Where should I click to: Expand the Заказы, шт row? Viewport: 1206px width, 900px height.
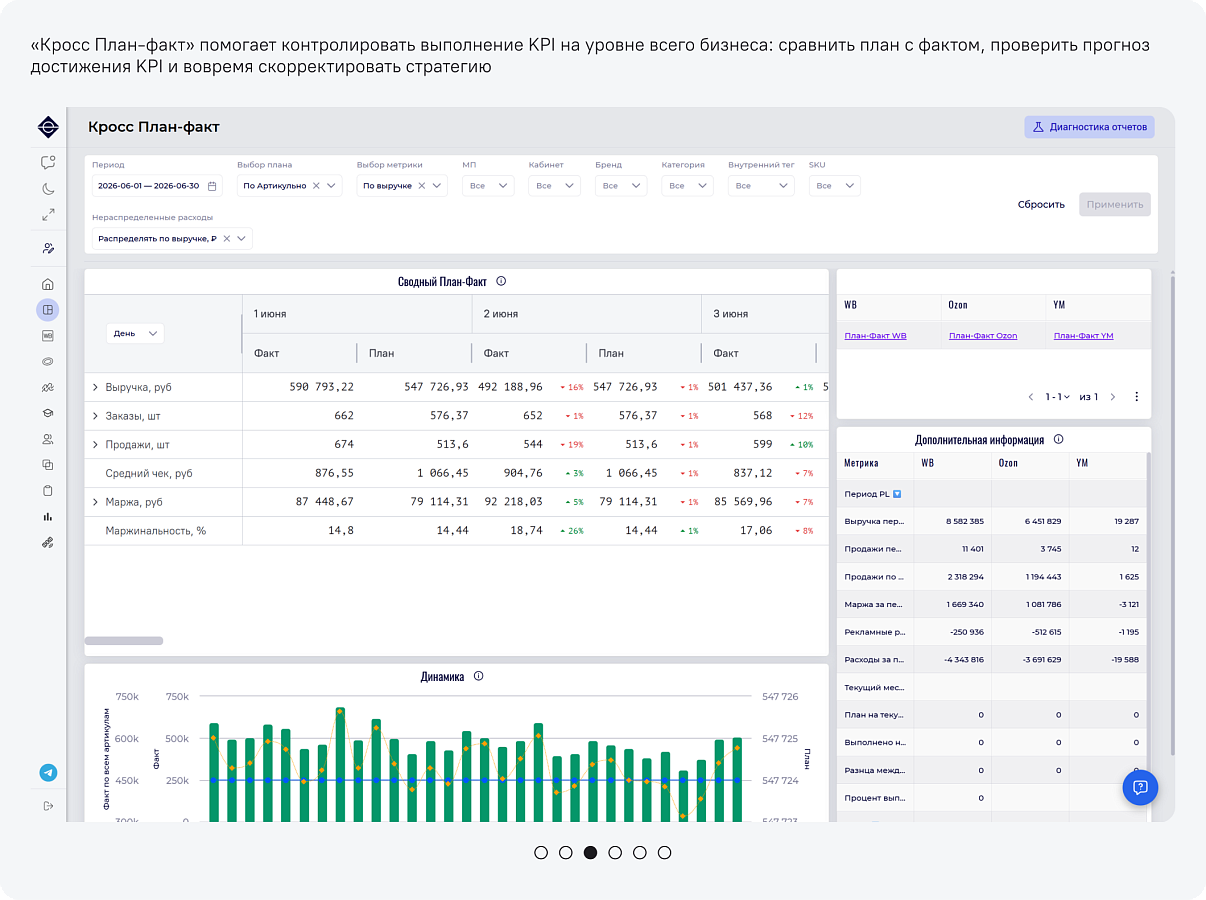pos(95,416)
